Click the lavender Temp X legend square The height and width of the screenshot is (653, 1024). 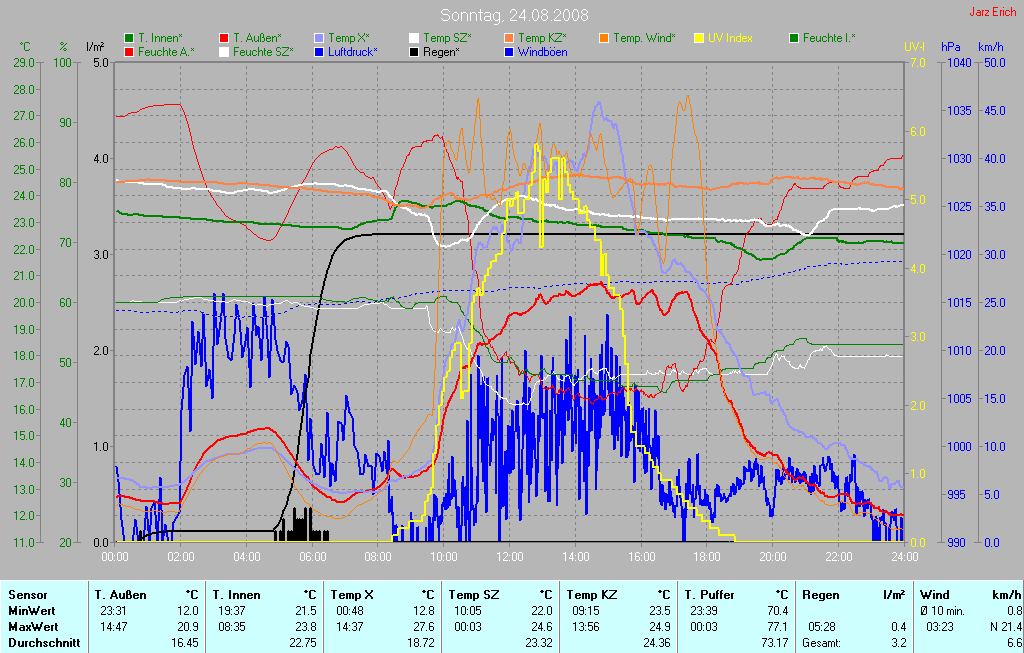320,38
